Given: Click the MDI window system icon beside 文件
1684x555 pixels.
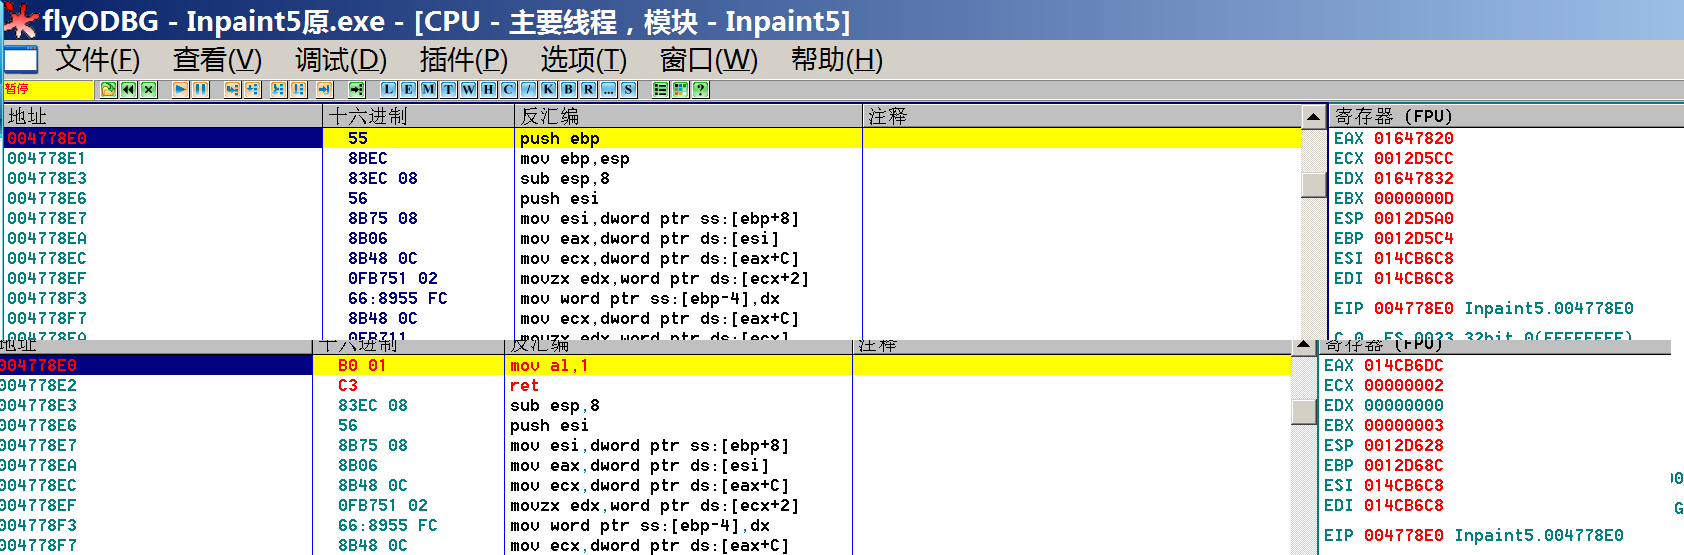Looking at the screenshot, I should (x=20, y=59).
